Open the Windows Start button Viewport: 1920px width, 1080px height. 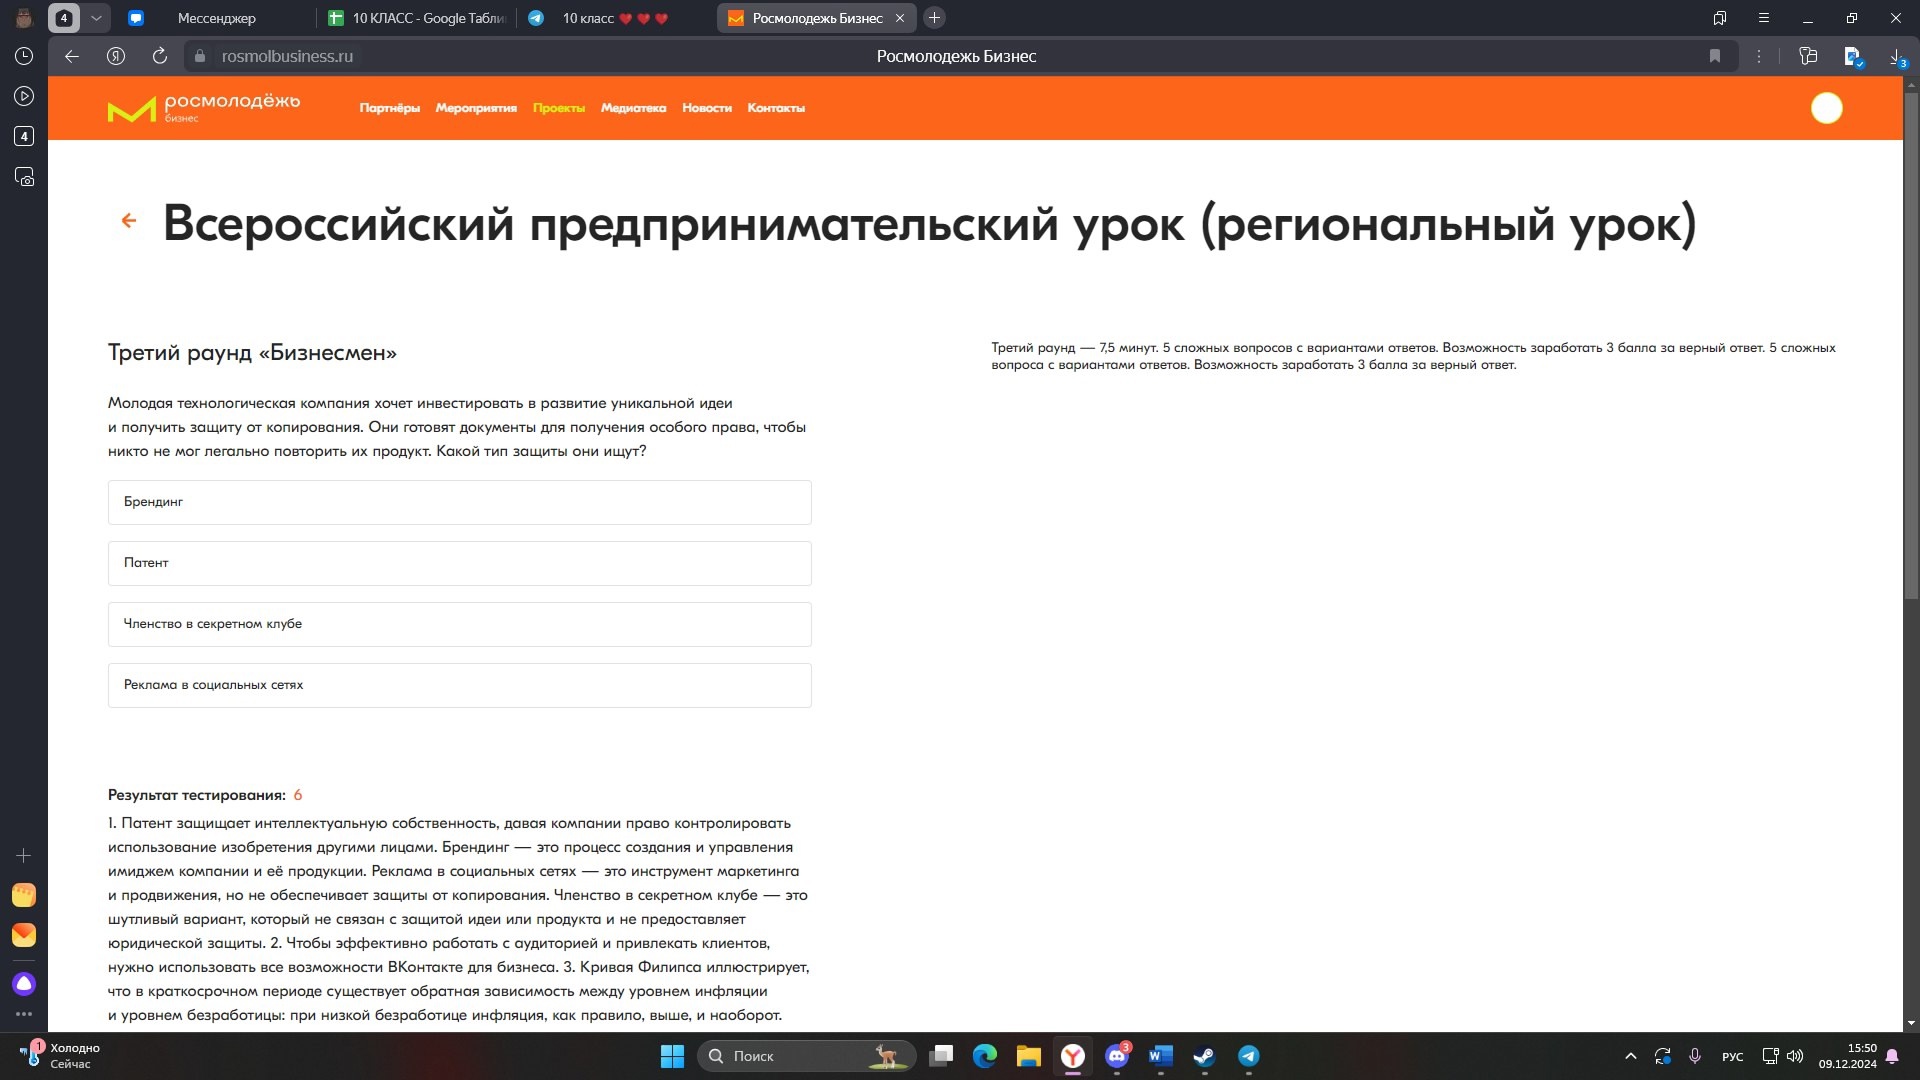(673, 1056)
